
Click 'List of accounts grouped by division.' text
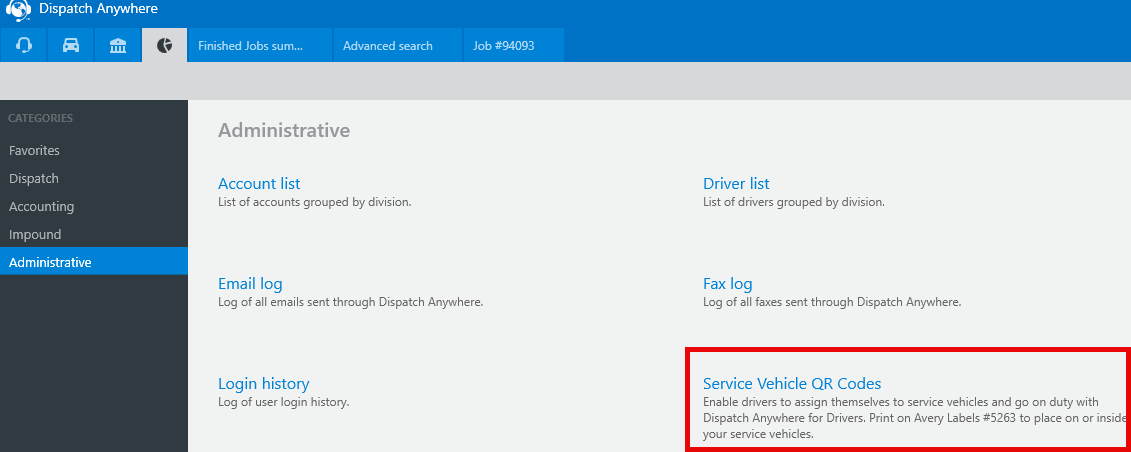(x=314, y=202)
